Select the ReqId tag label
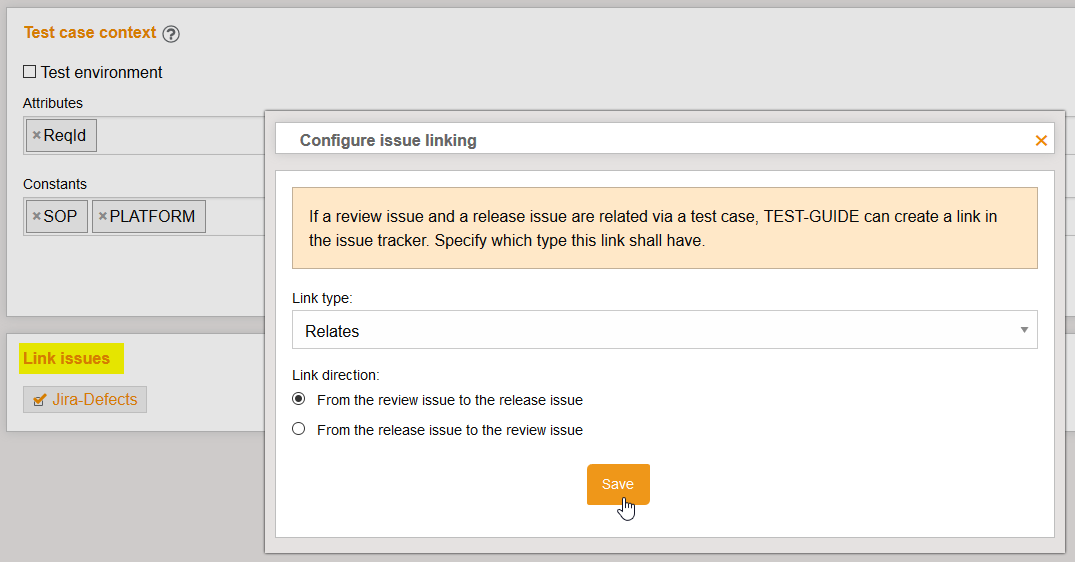The width and height of the screenshot is (1075, 562). 66,136
